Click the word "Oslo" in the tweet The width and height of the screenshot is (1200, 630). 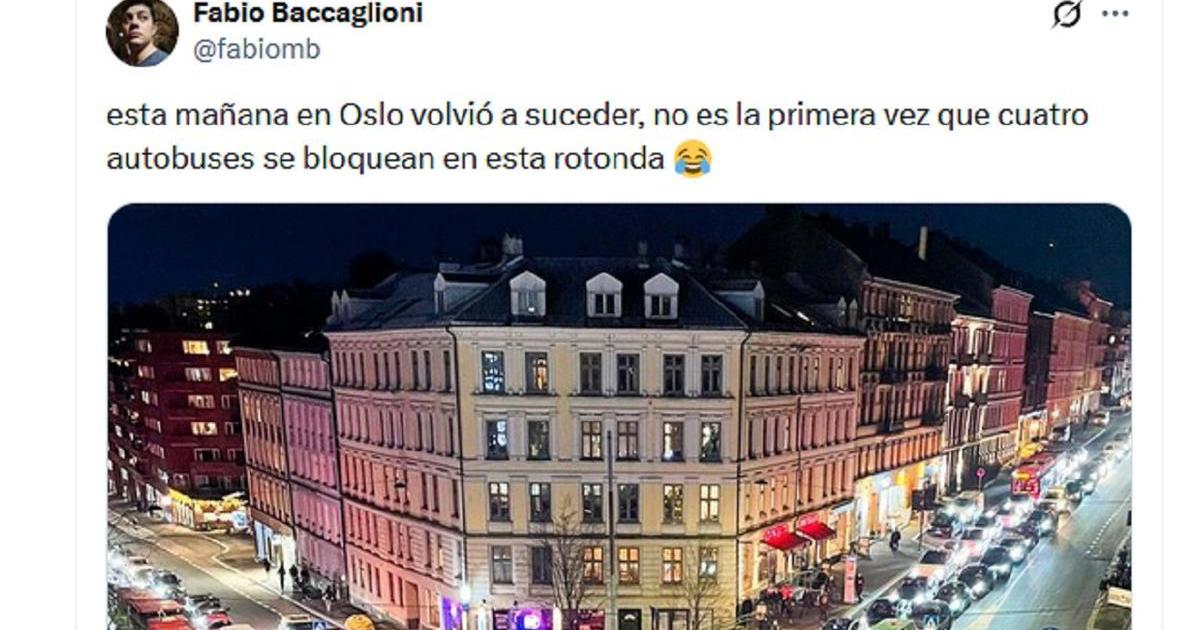tap(366, 116)
